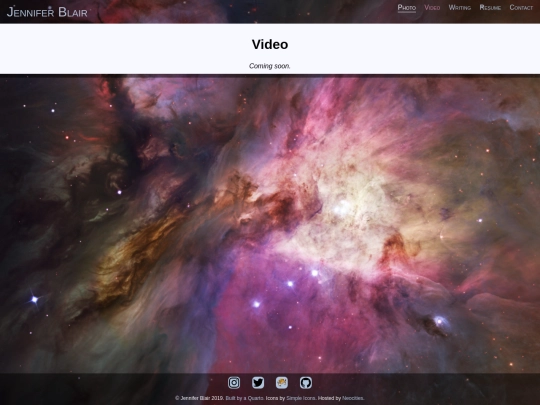Screen dimensions: 540x405
Task: Open the Twitter bird icon link
Action: (258, 383)
